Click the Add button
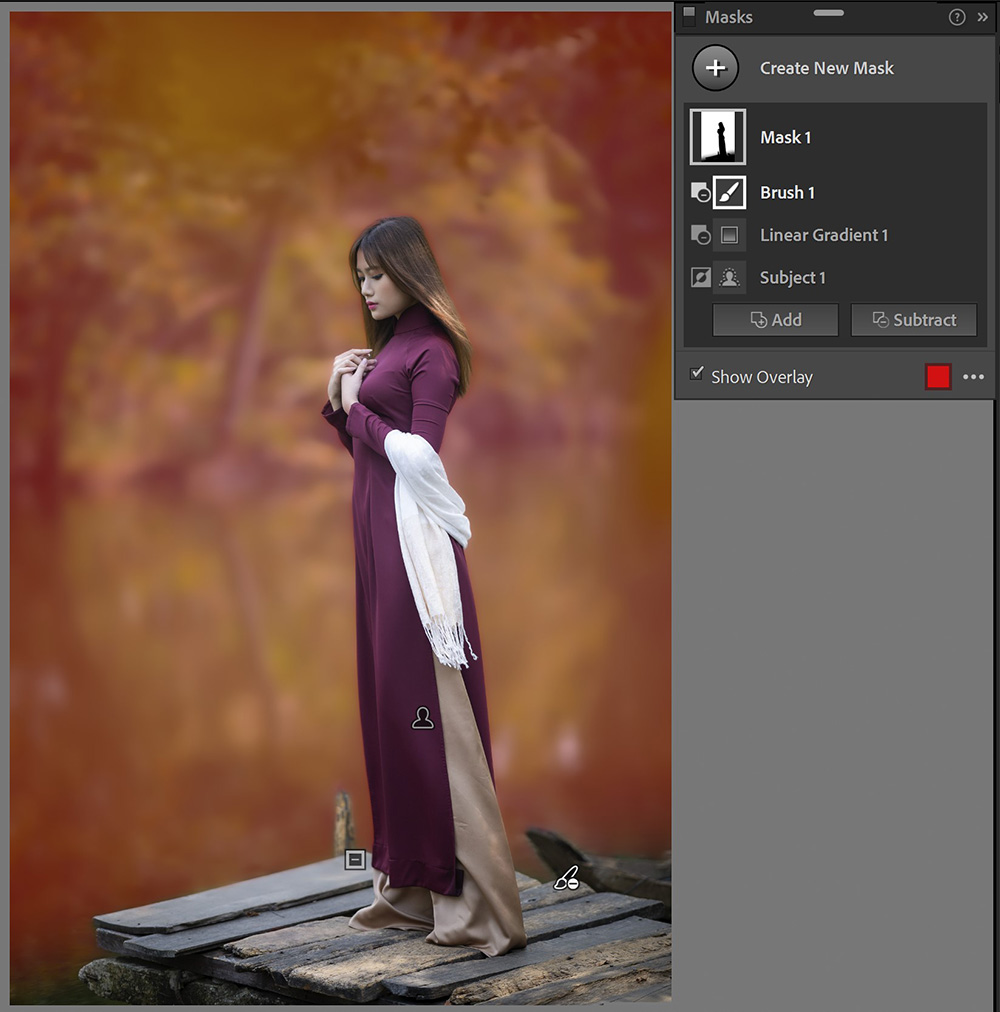Viewport: 1000px width, 1012px height. click(x=775, y=319)
